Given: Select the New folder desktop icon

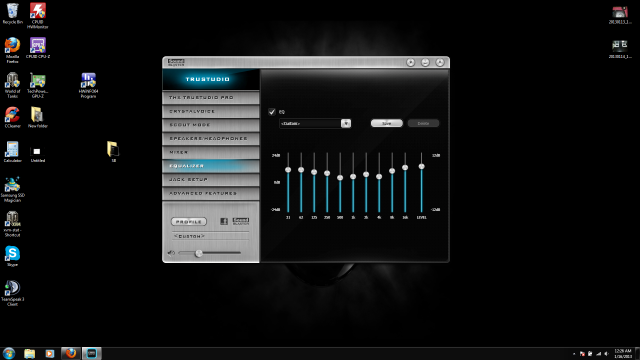Looking at the screenshot, I should pos(38,117).
